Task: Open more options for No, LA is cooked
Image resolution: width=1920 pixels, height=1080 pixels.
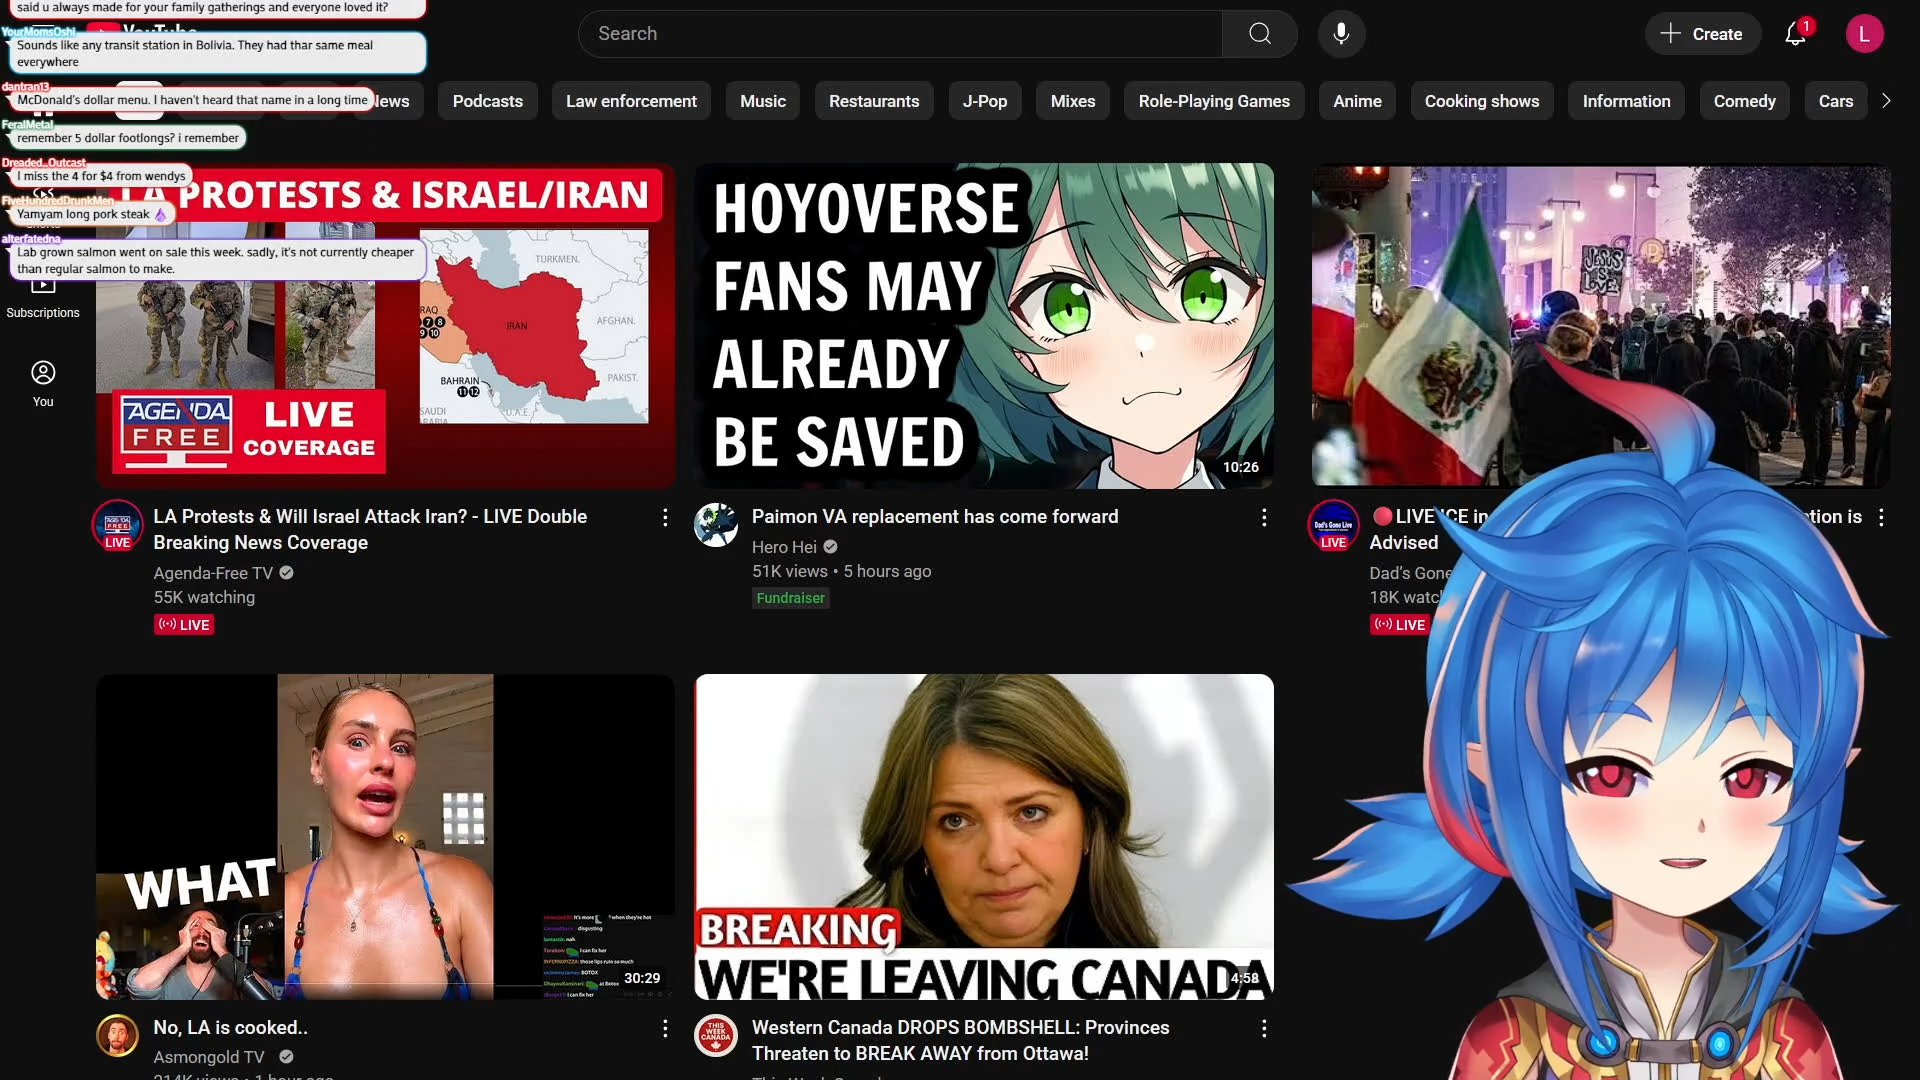Action: [665, 1028]
